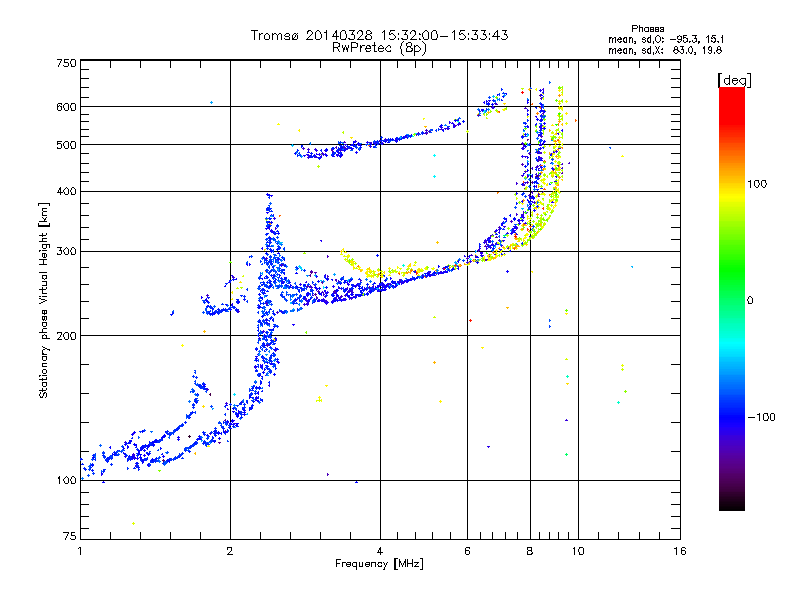Click the x-axis tick label '6'
The width and height of the screenshot is (800, 600).
(467, 551)
